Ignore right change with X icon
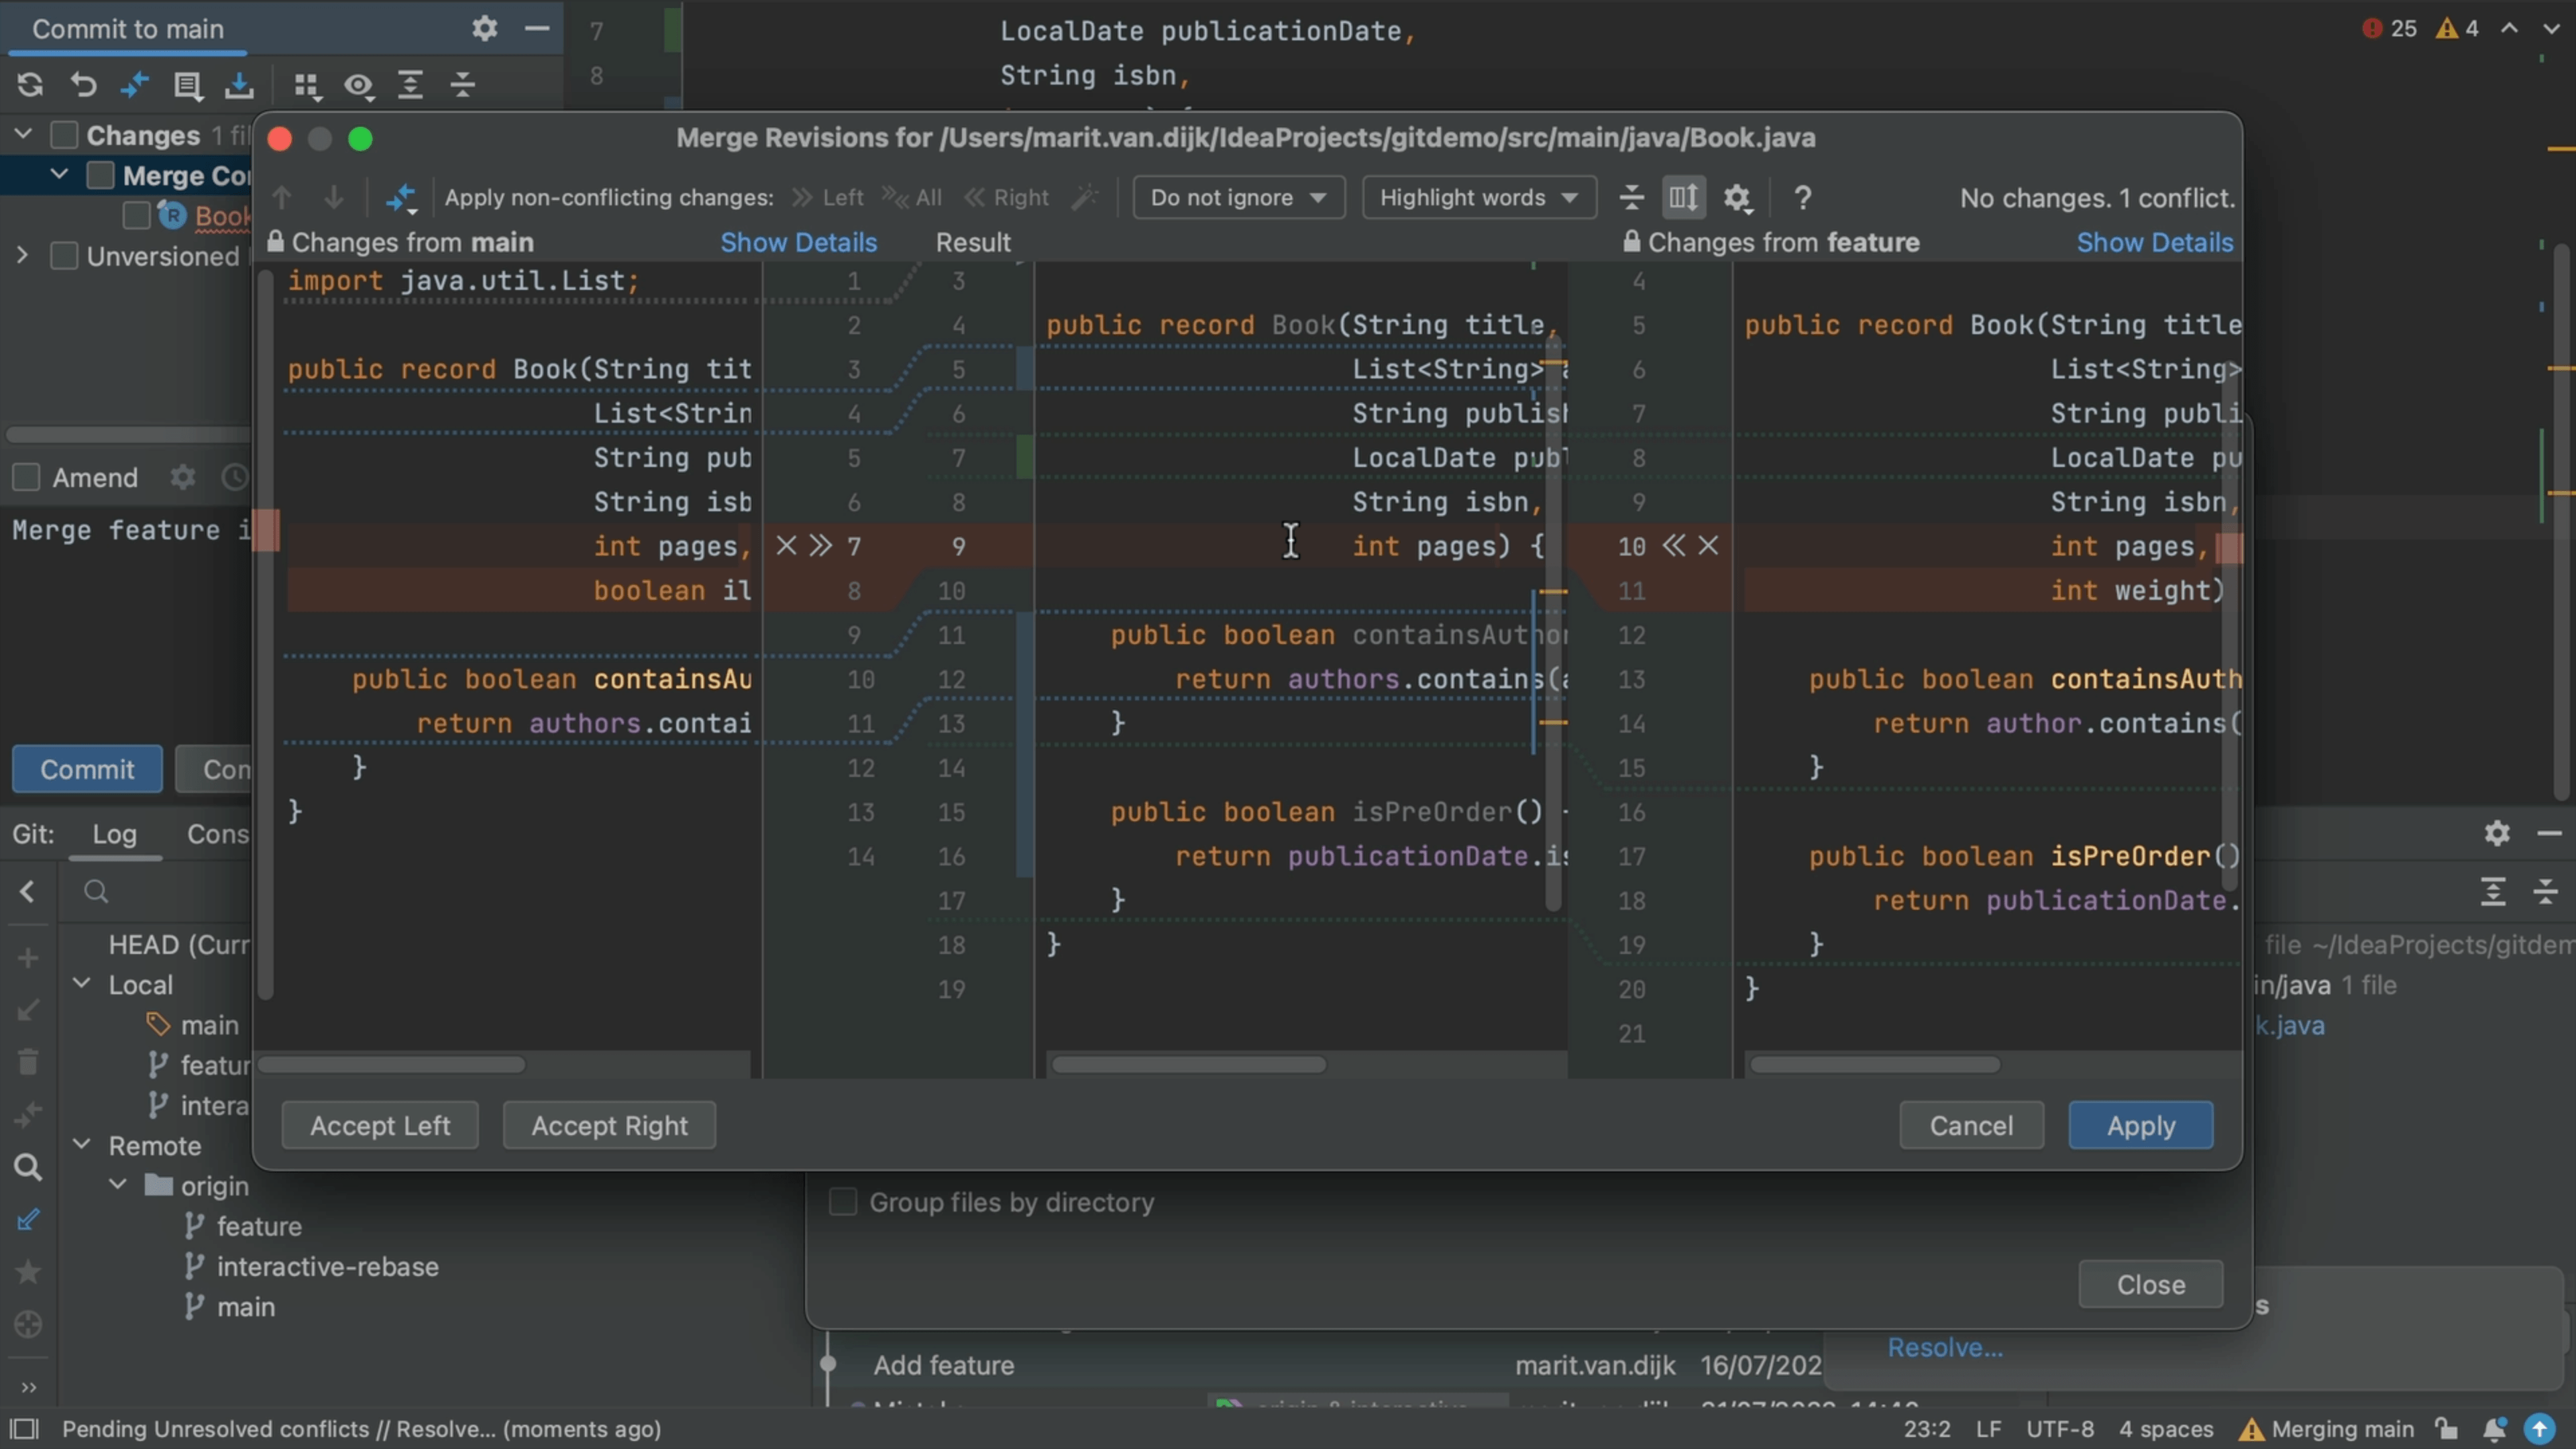This screenshot has height=1449, width=2576. click(x=1709, y=546)
